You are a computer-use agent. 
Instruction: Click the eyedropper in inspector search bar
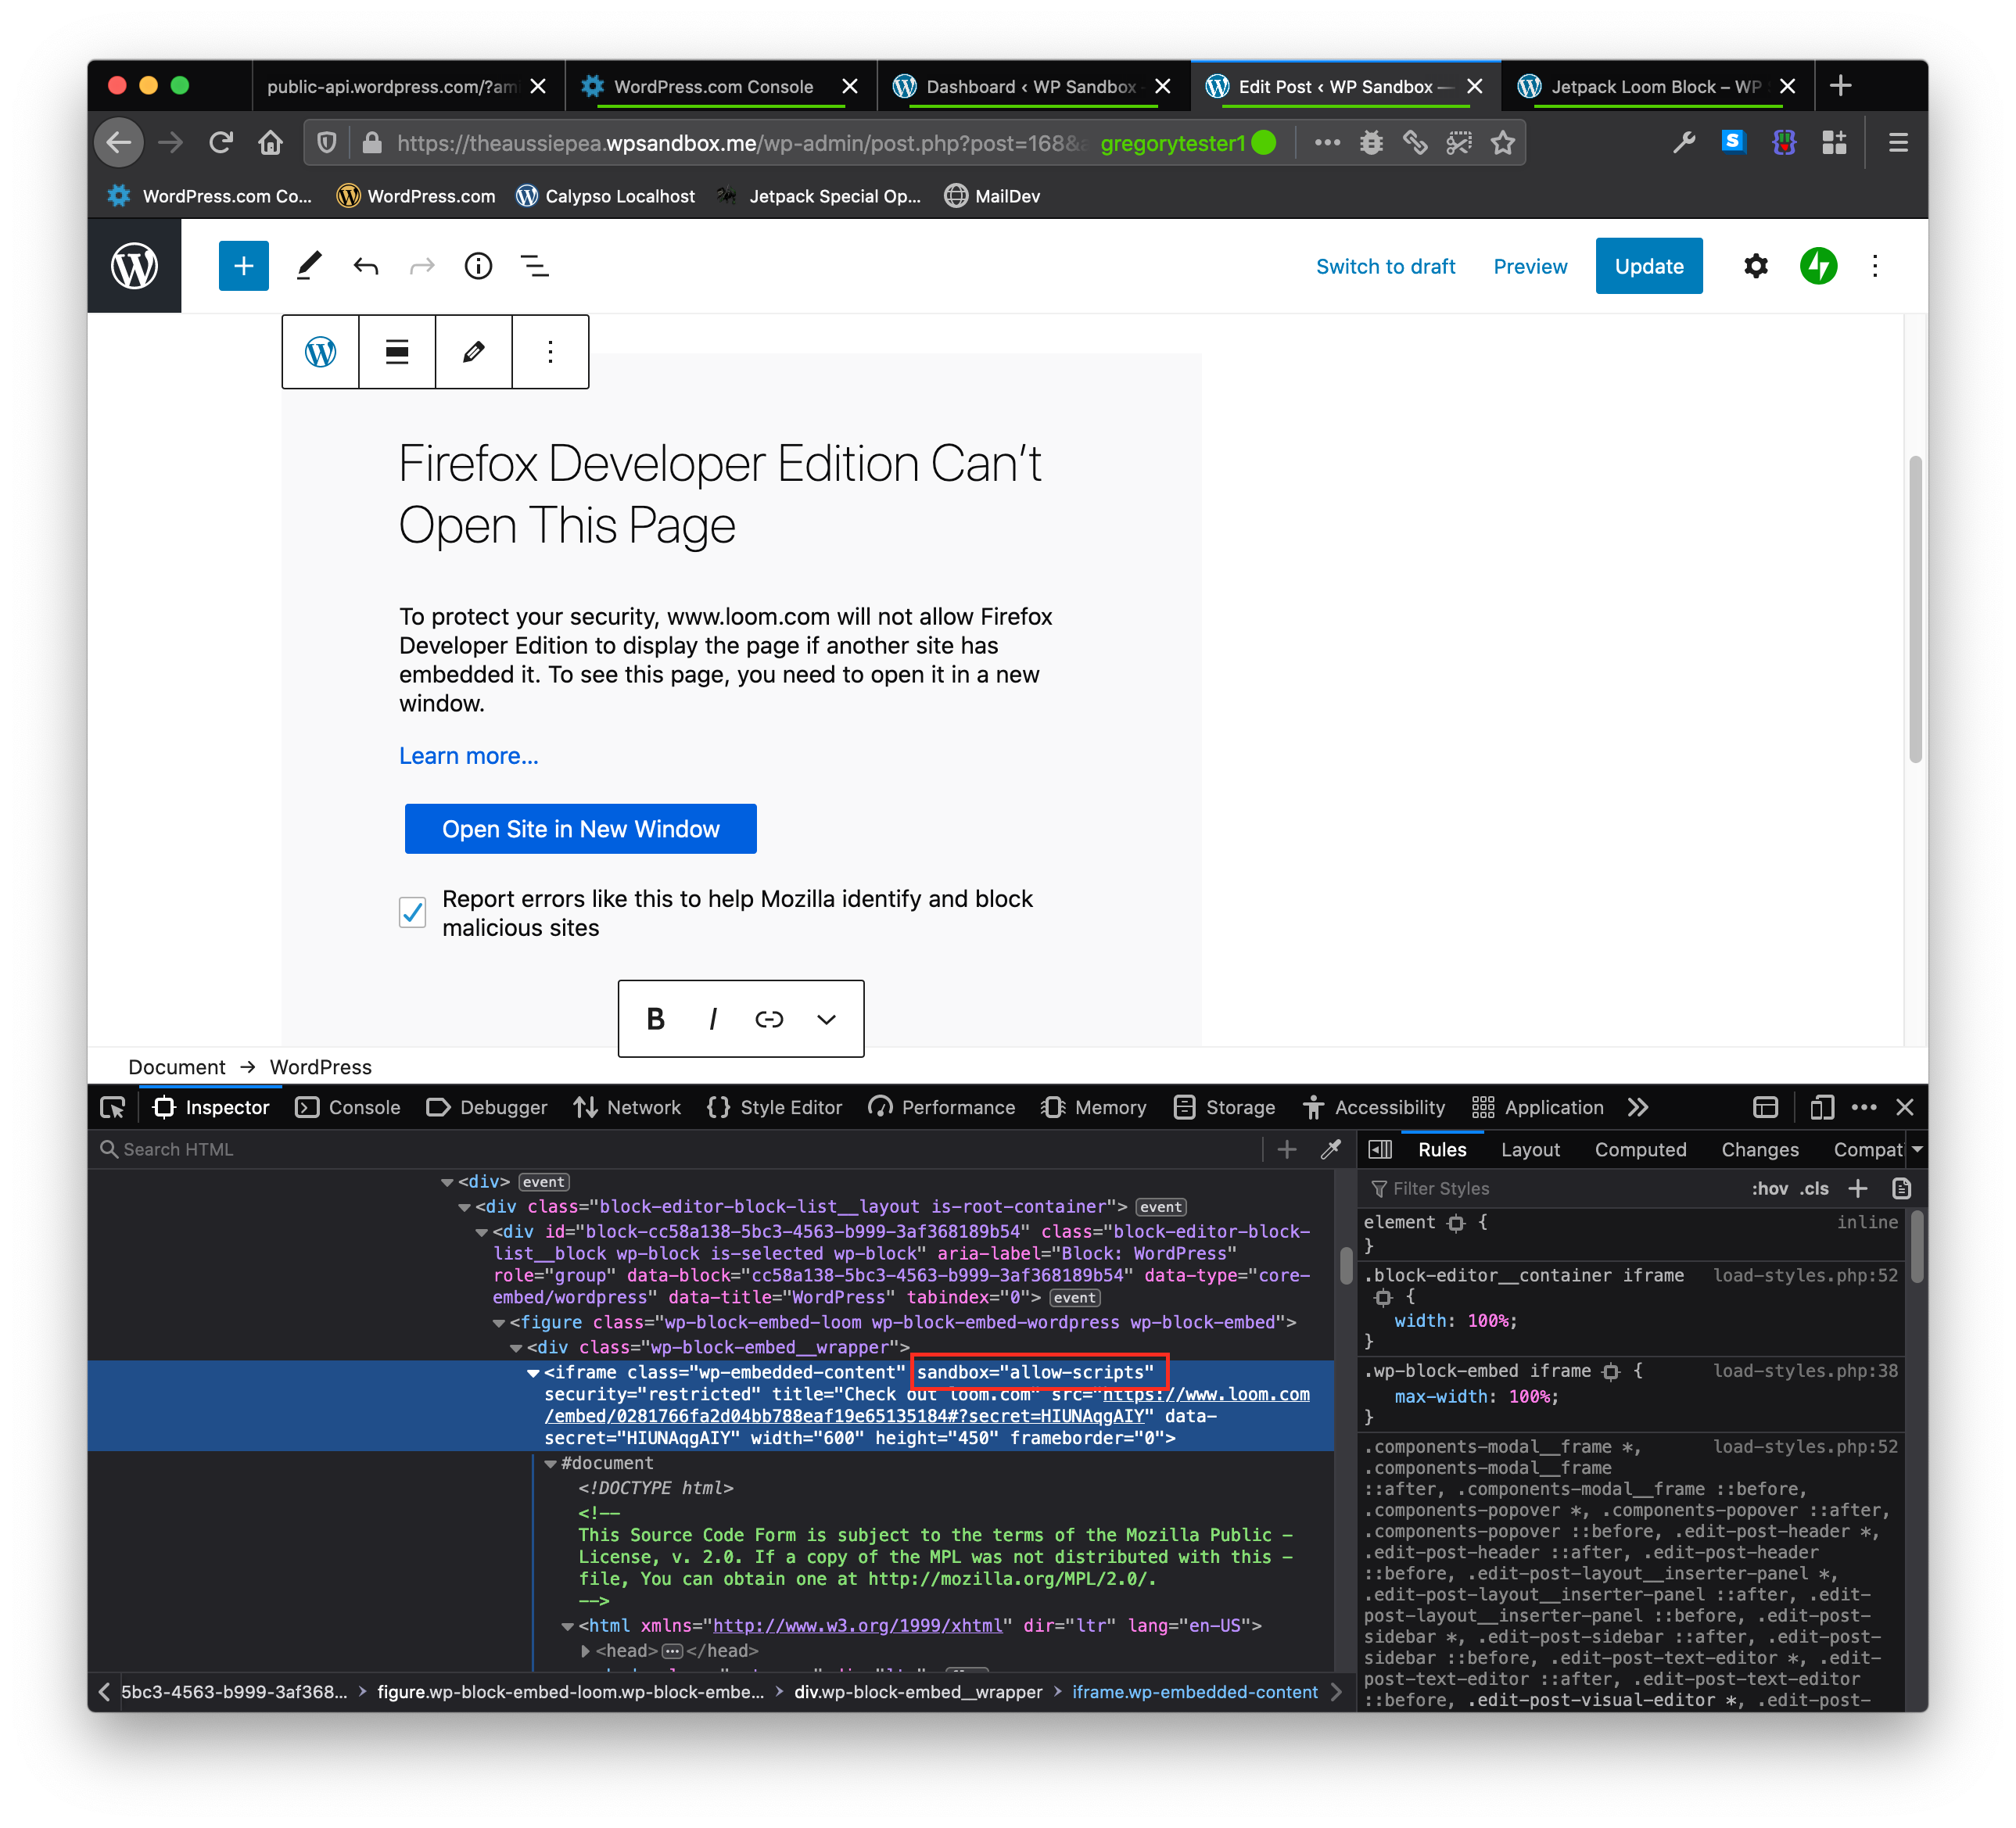pyautogui.click(x=1330, y=1149)
